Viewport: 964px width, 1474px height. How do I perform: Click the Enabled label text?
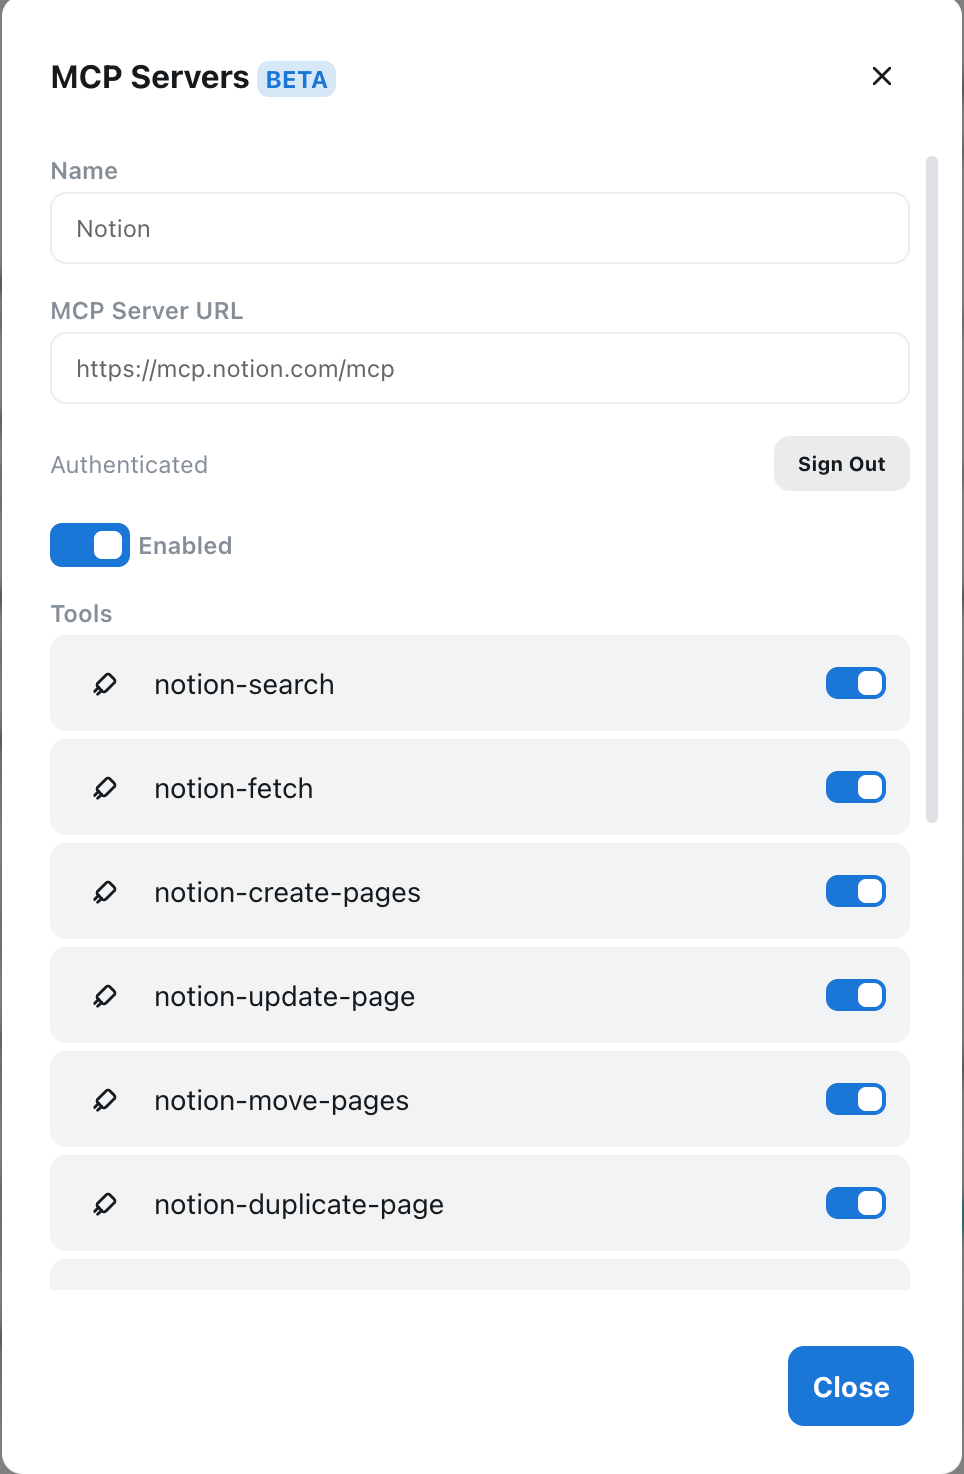(x=185, y=545)
